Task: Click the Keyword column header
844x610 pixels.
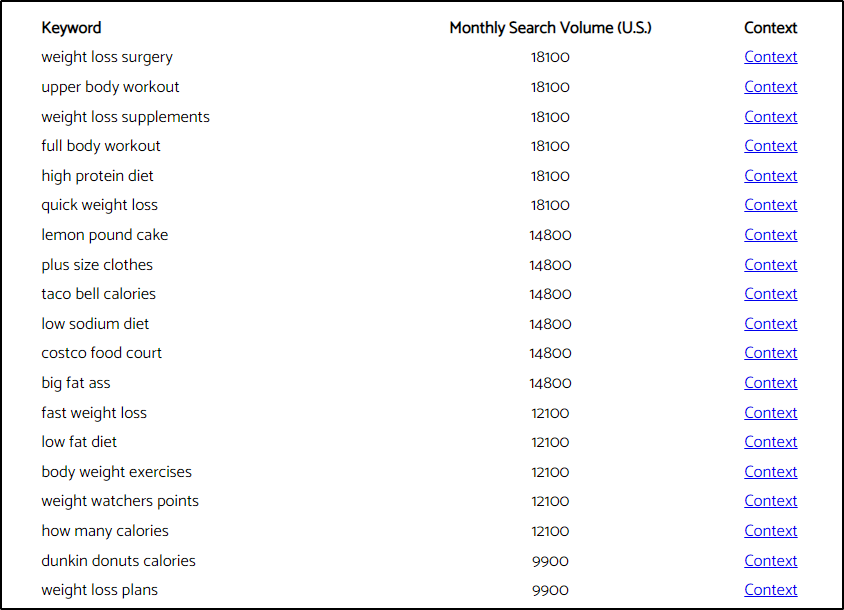Action: [x=71, y=28]
